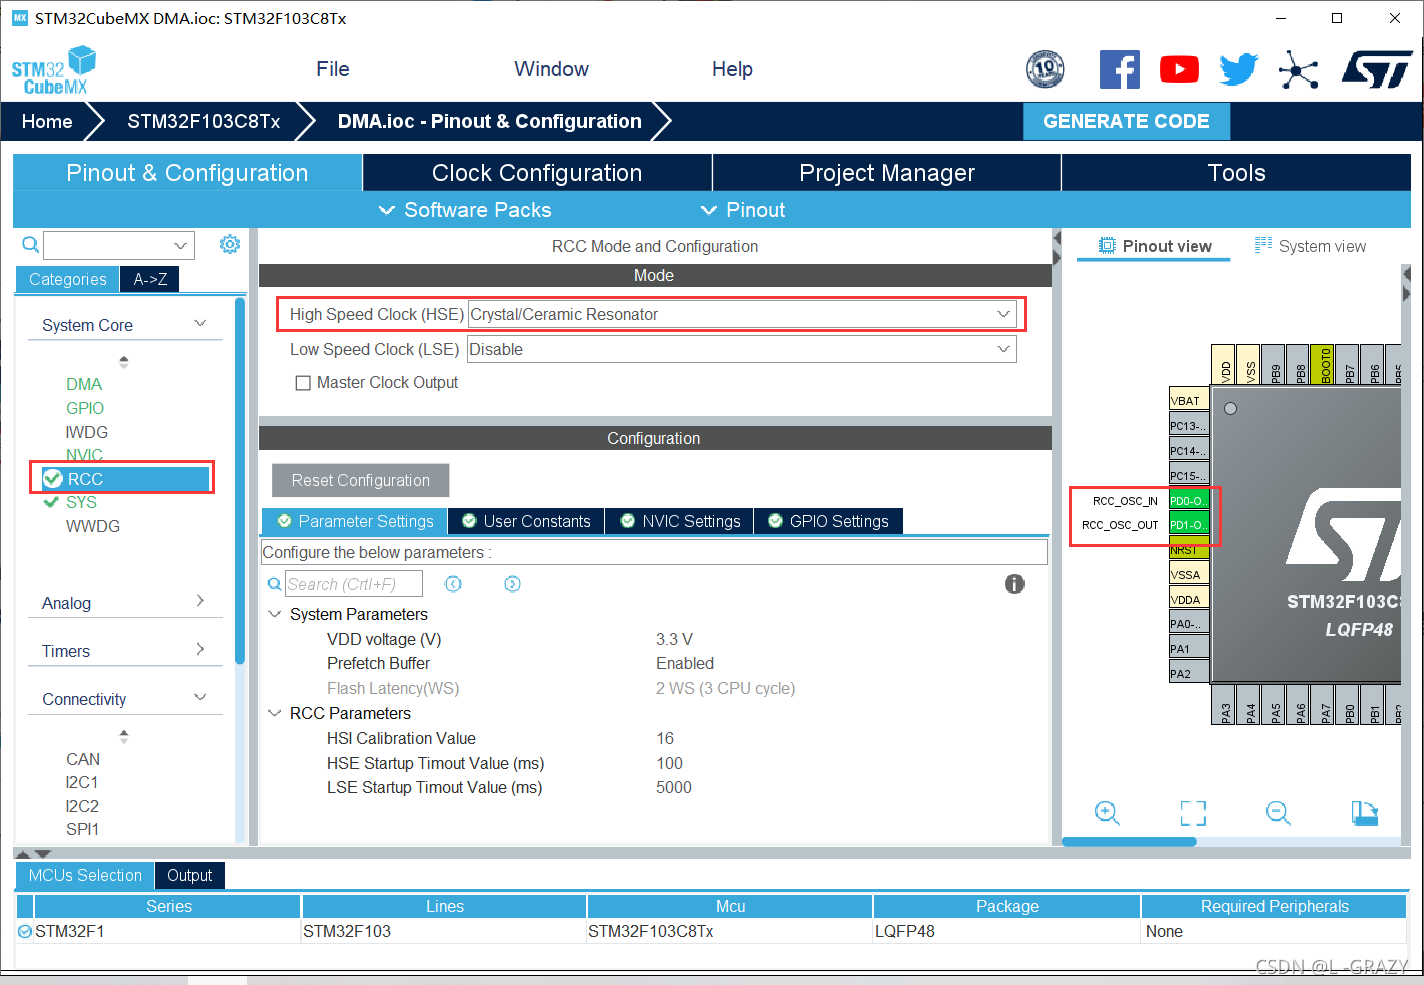
Task: Select the PD0-OSC_IN green pin
Action: [1189, 500]
